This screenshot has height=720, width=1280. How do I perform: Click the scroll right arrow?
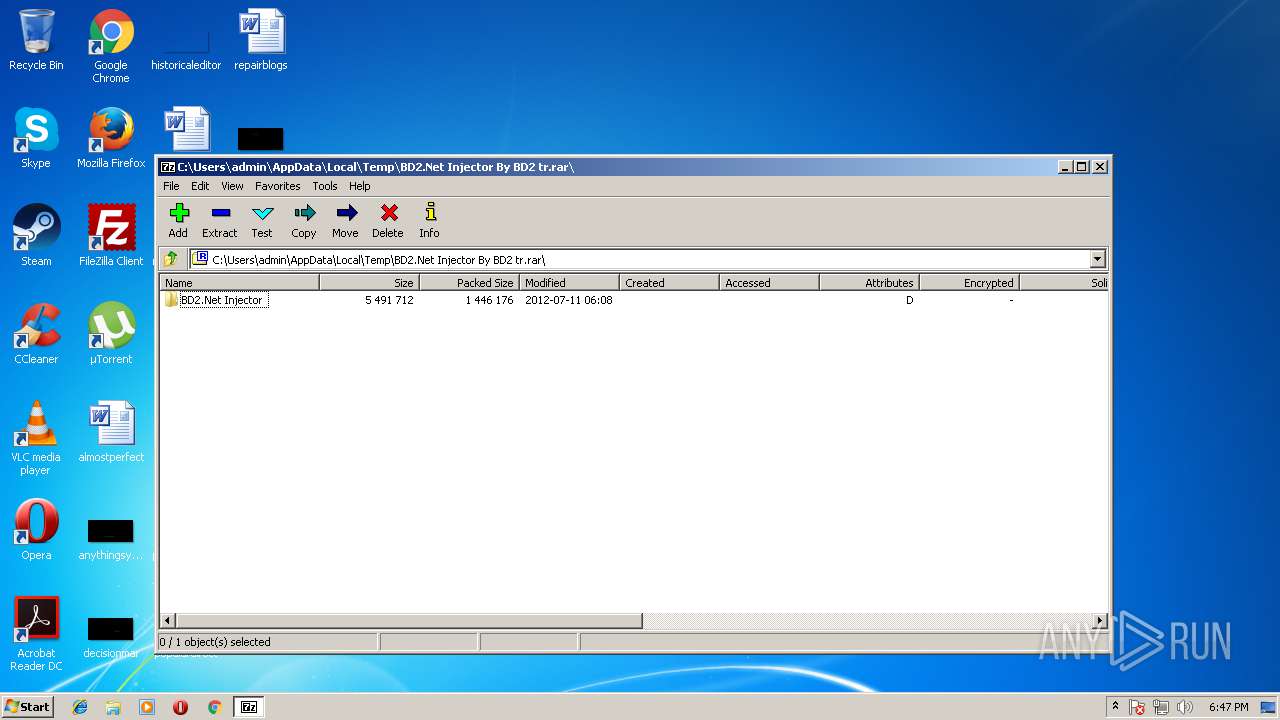1101,621
